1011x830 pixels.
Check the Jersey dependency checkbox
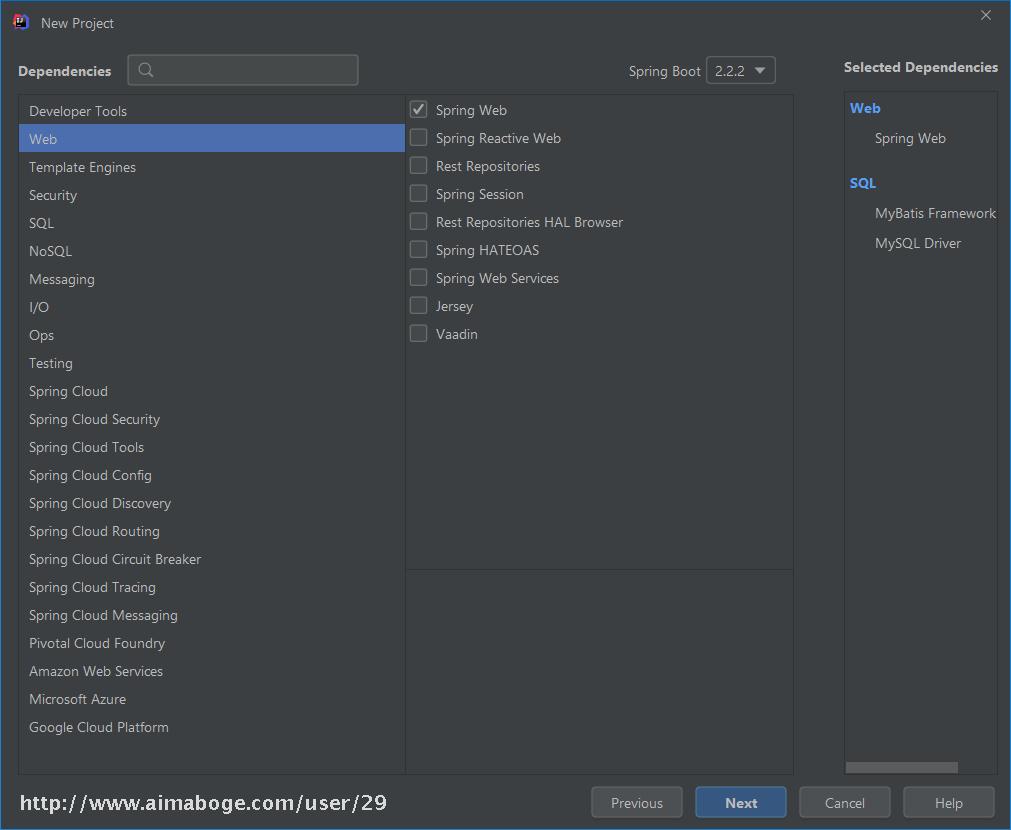click(x=418, y=306)
